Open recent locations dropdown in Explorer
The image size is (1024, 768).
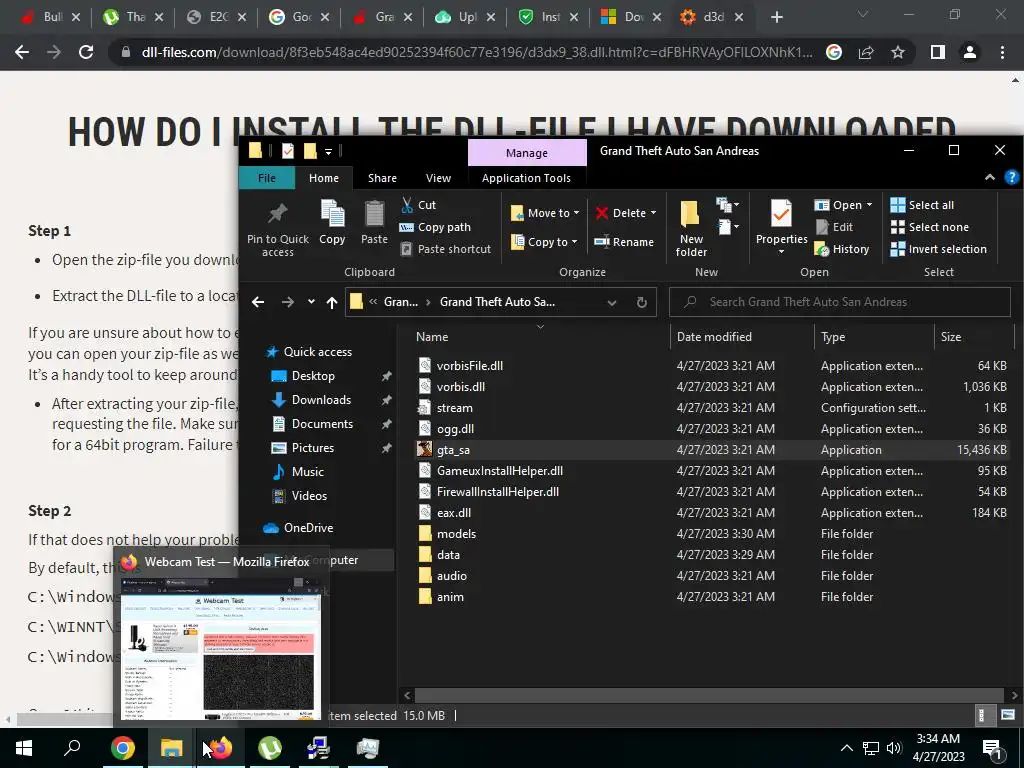pos(311,302)
